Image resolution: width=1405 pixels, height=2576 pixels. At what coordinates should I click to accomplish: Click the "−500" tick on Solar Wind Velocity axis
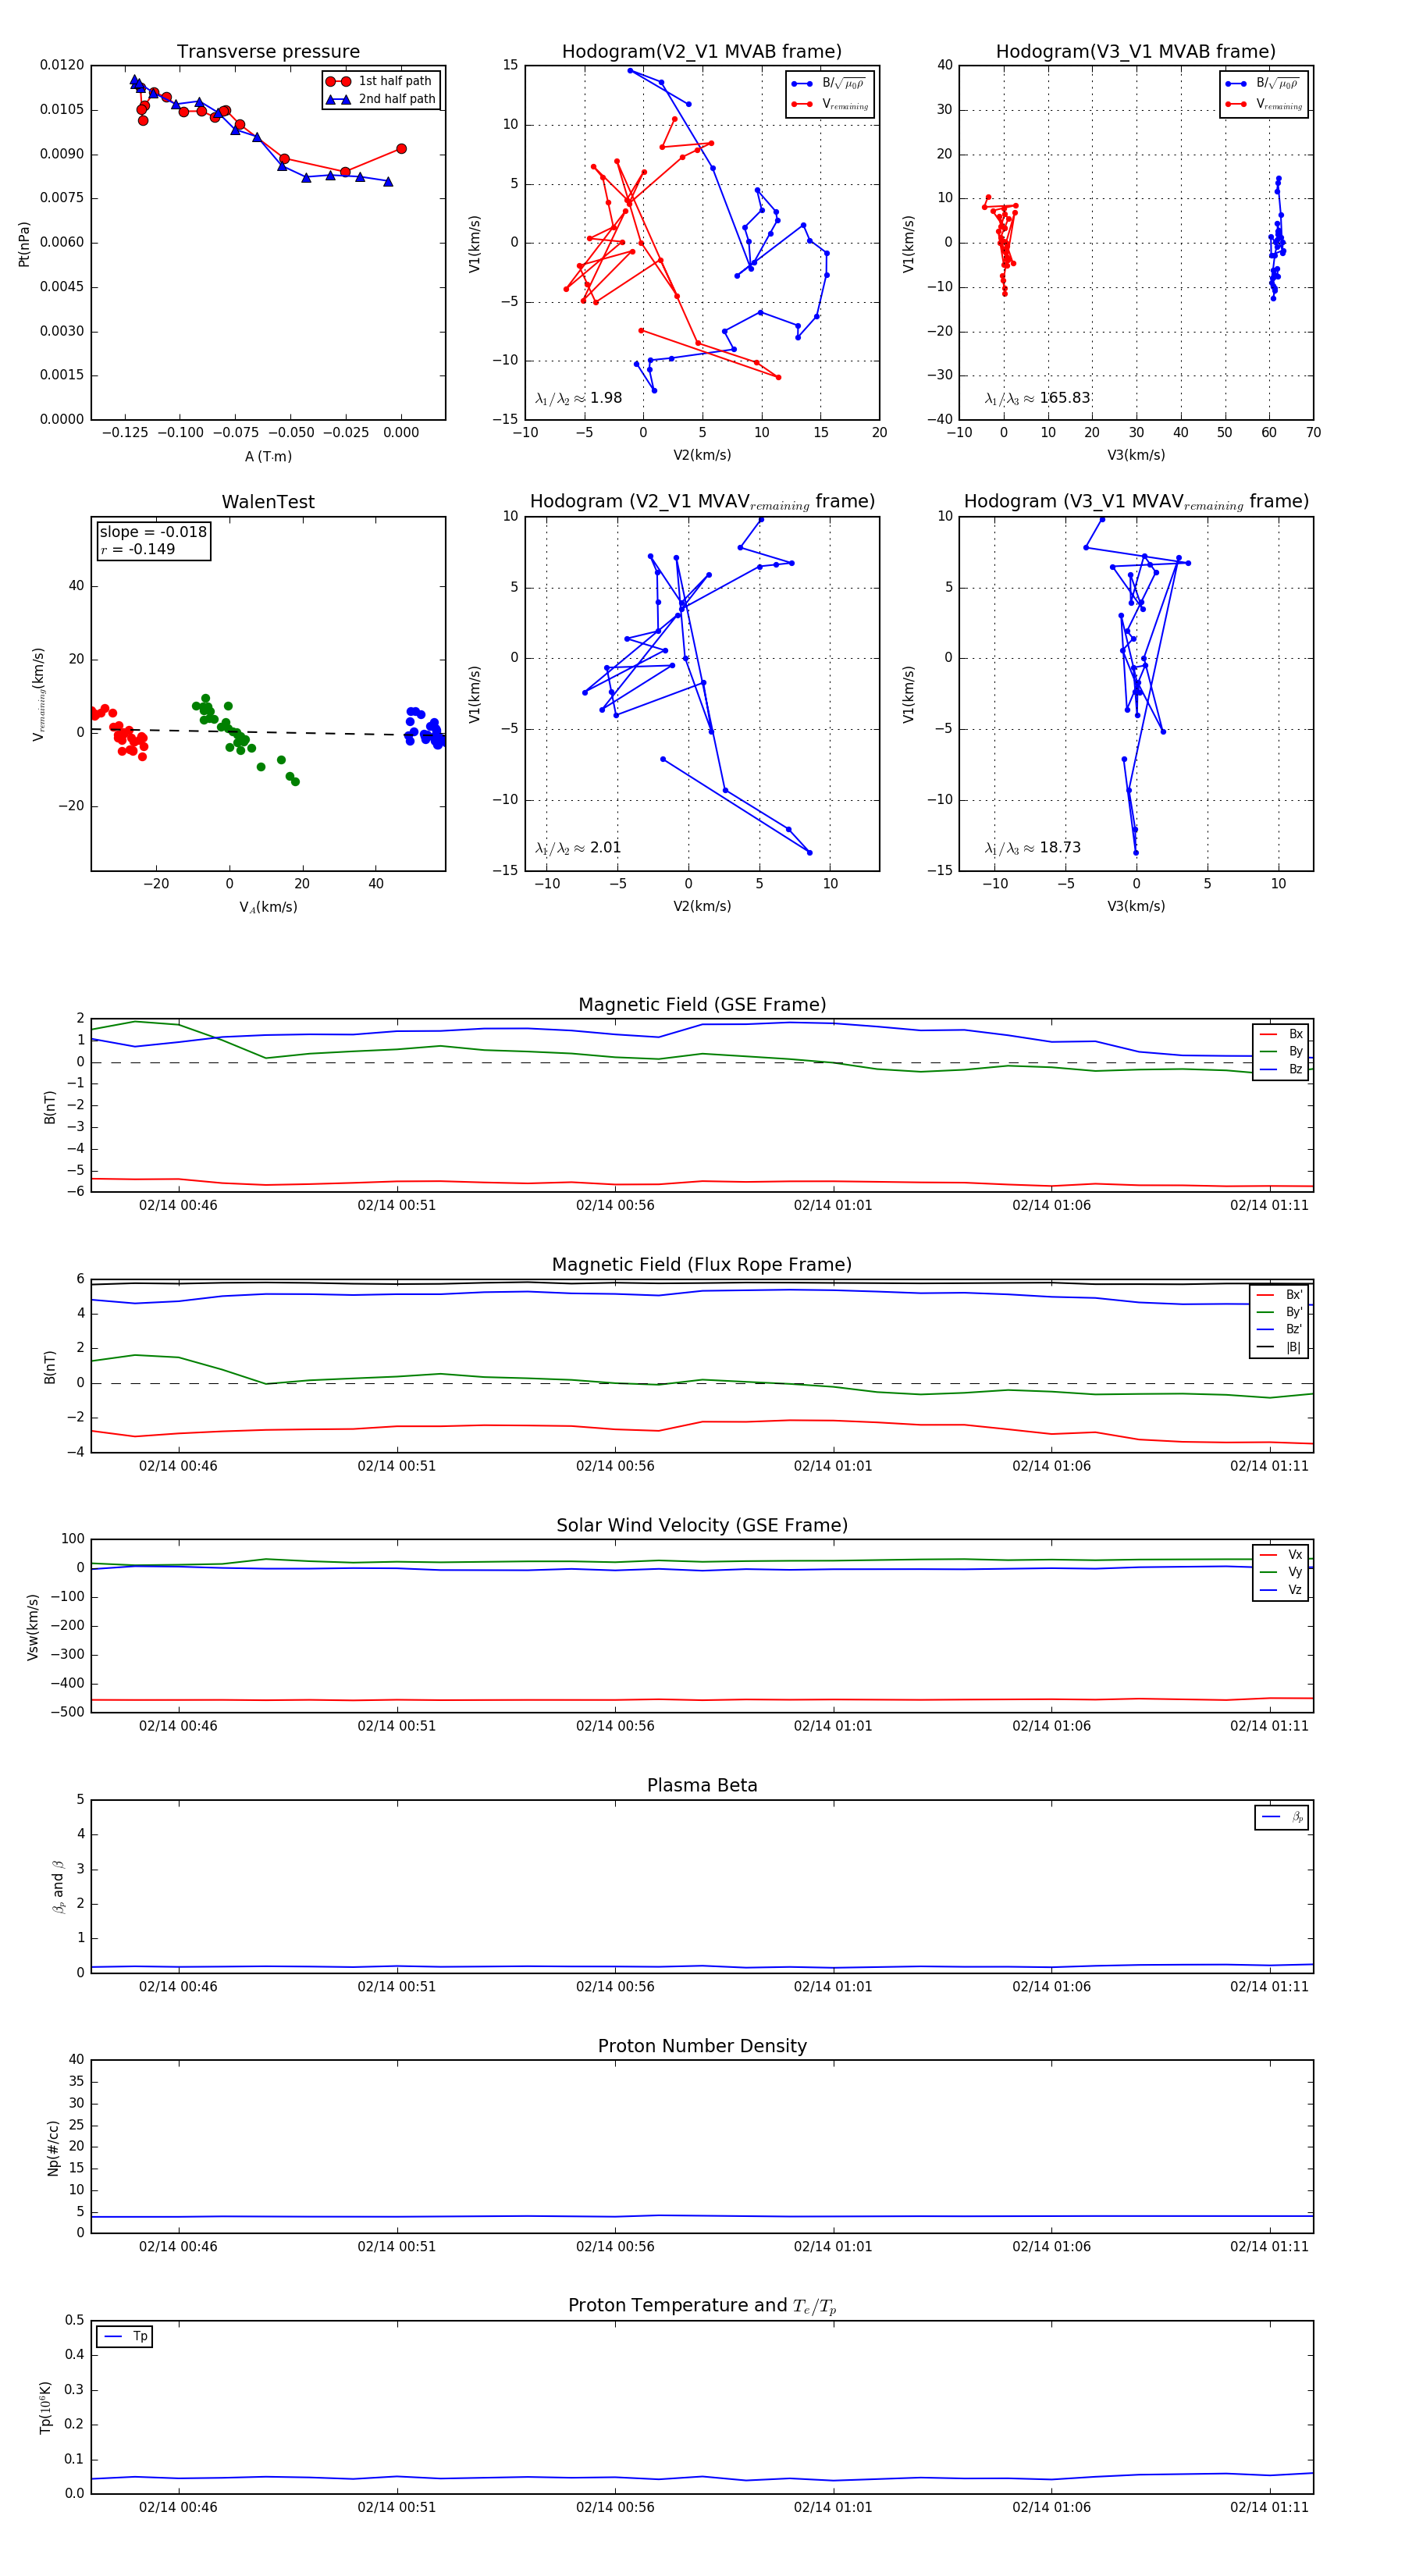pos(66,1712)
